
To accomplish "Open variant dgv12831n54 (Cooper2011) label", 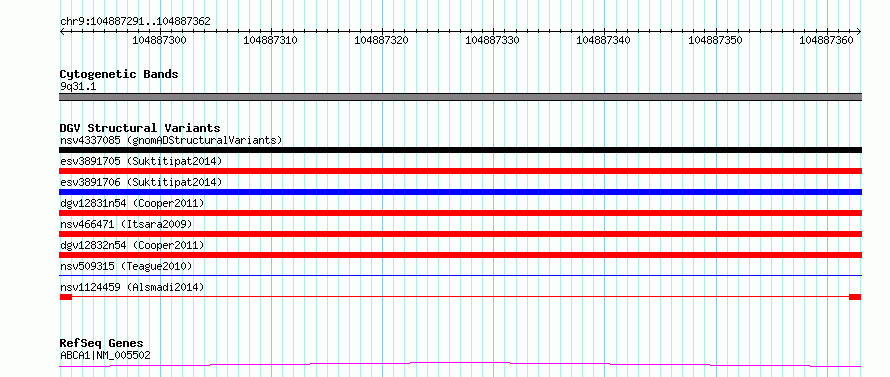I will (132, 203).
